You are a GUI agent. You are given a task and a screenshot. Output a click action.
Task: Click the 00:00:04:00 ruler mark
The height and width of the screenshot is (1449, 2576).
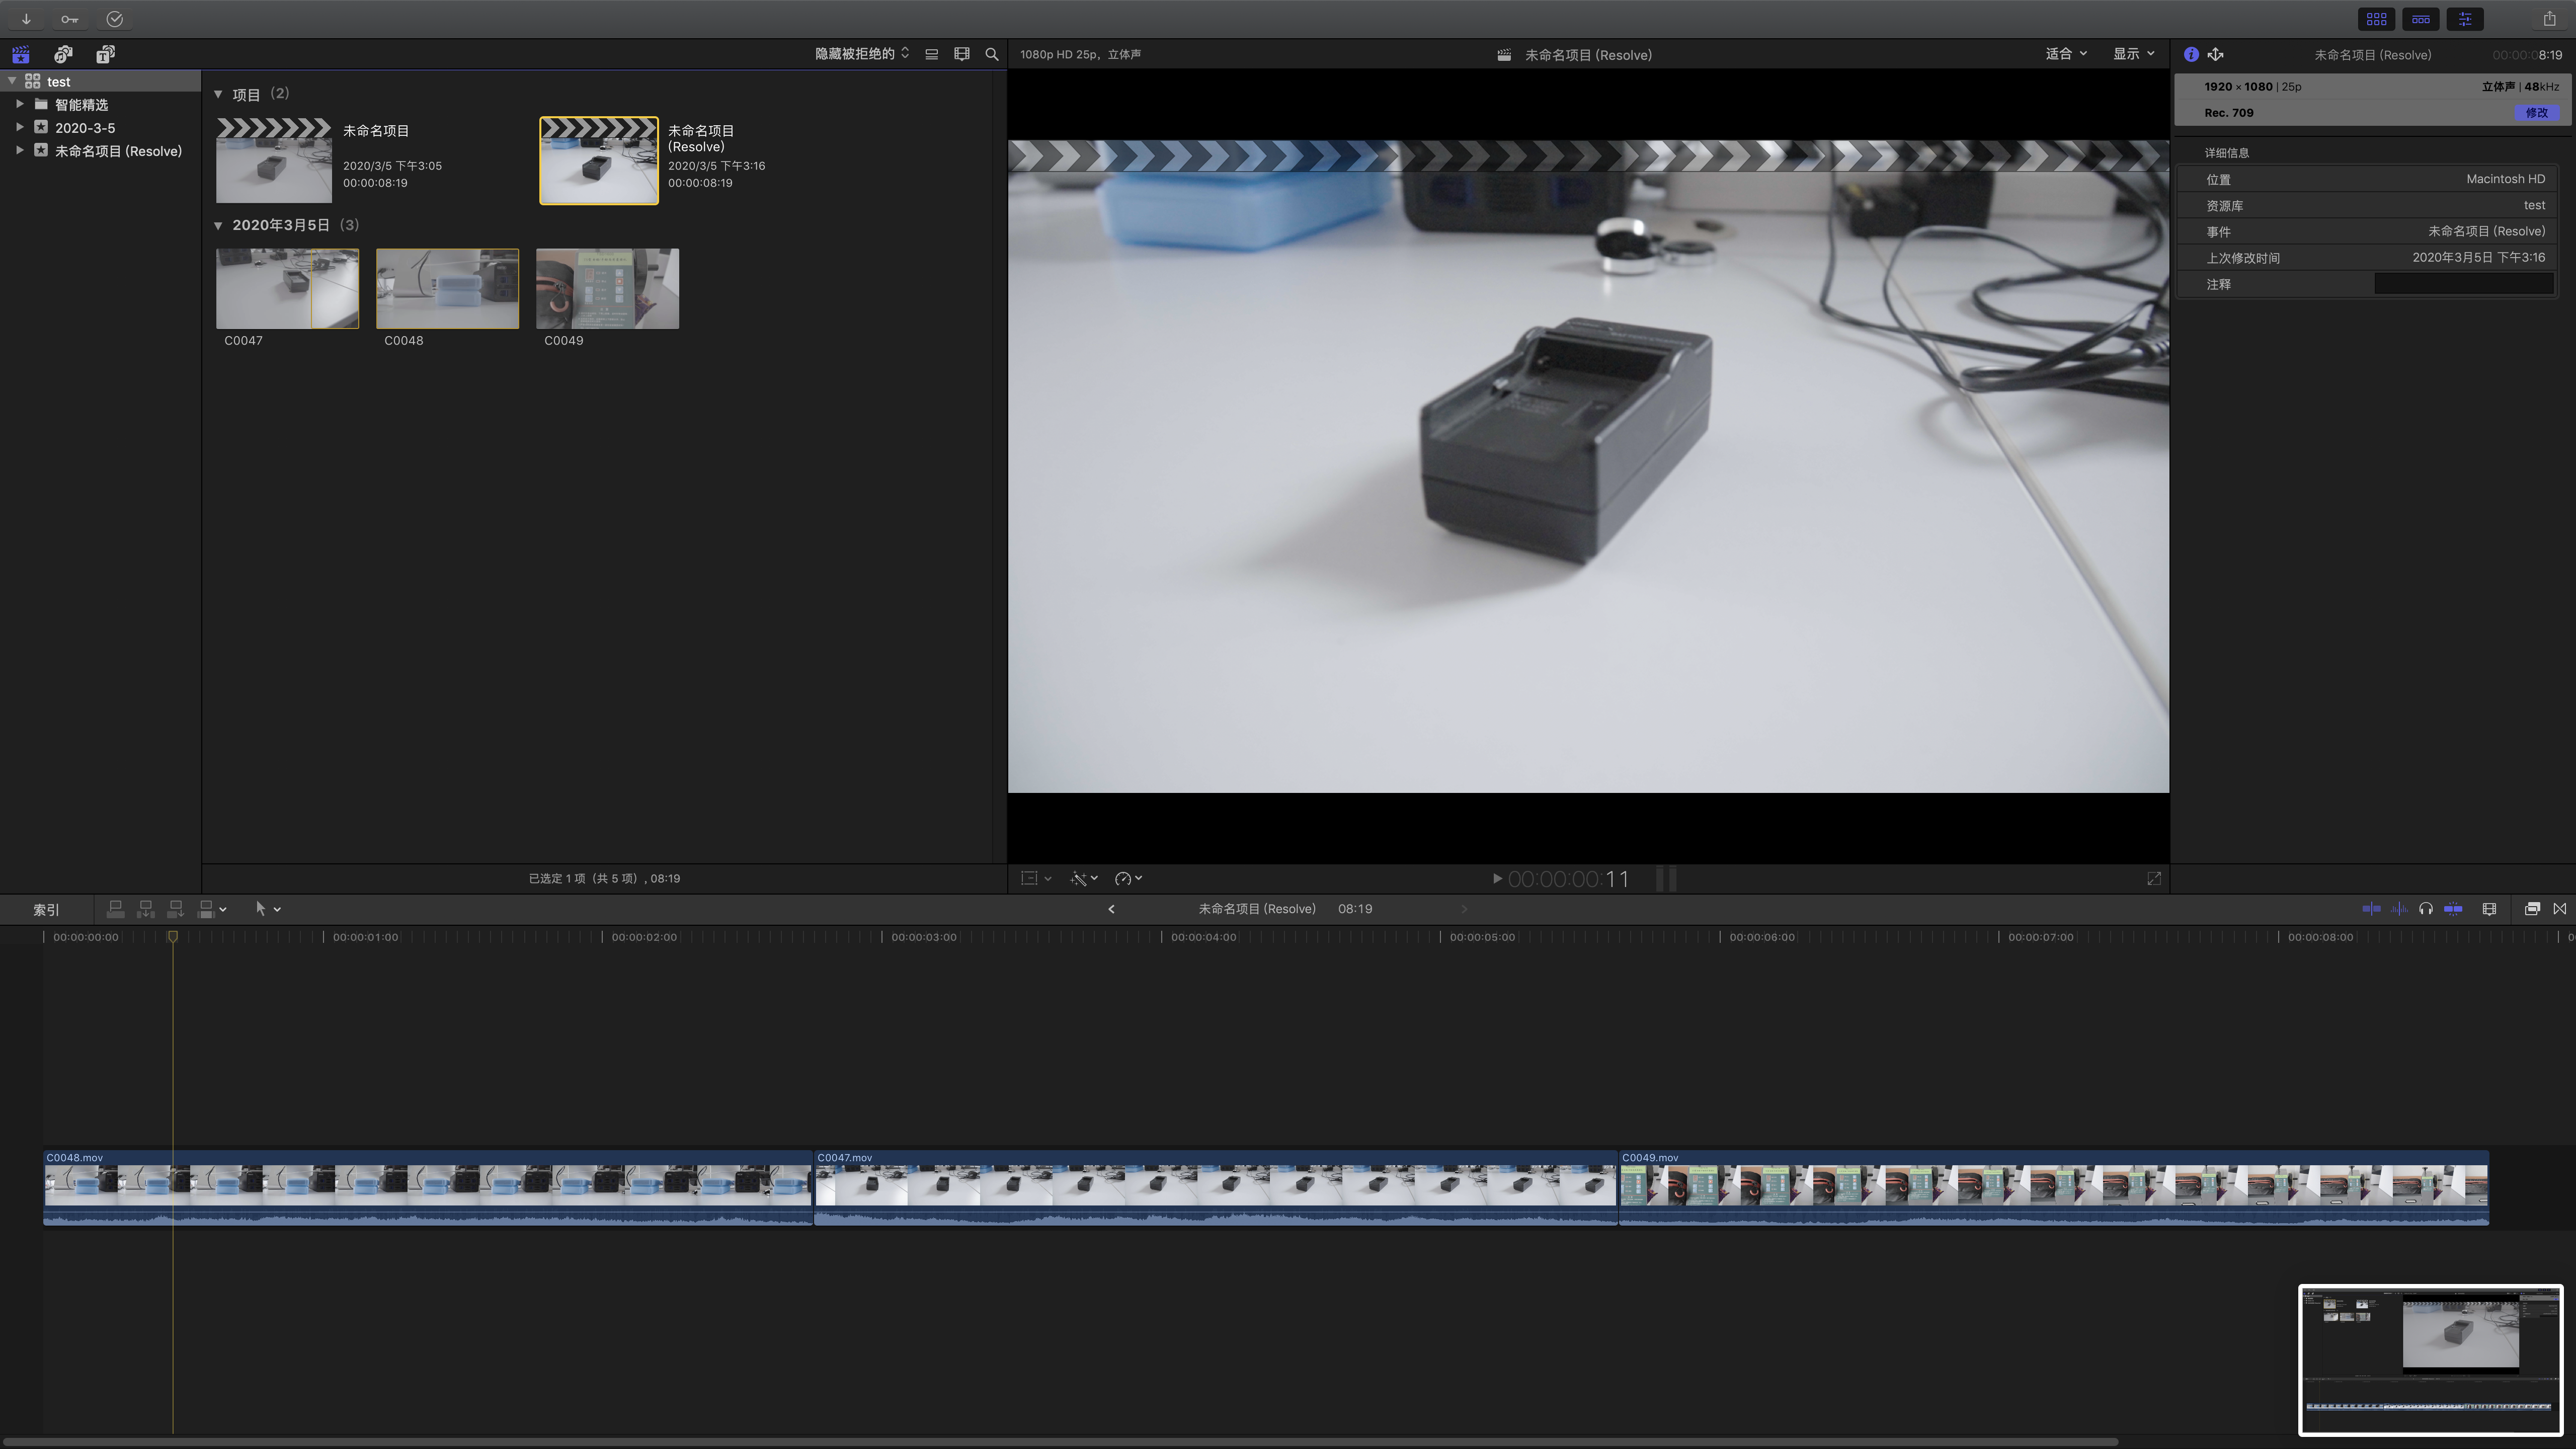(1203, 937)
